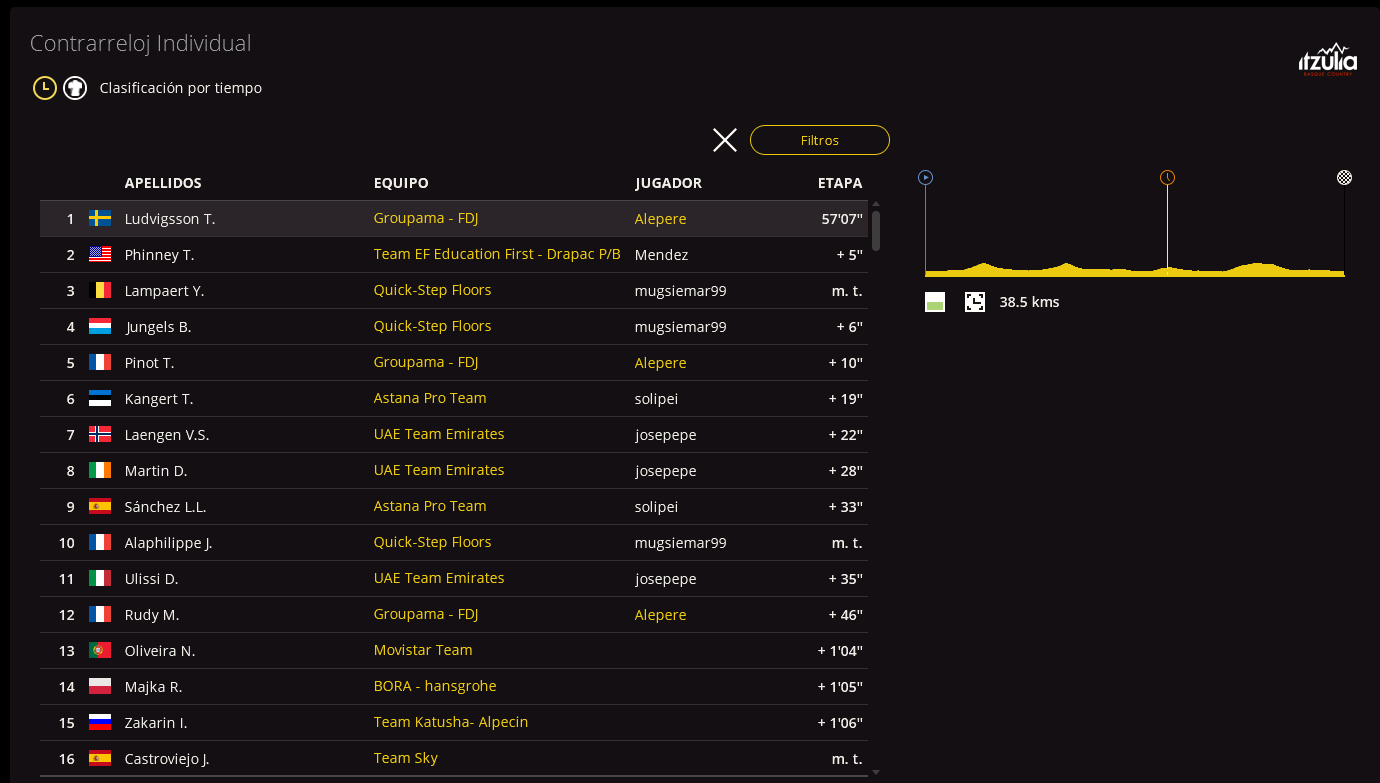Image resolution: width=1380 pixels, height=783 pixels.
Task: Click the Swedish flag beside Ludvigsson T.
Action: 100,218
